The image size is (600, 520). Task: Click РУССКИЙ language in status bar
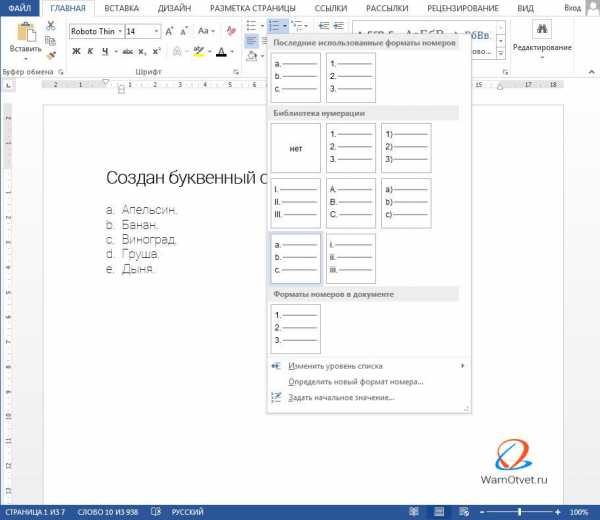[x=188, y=512]
